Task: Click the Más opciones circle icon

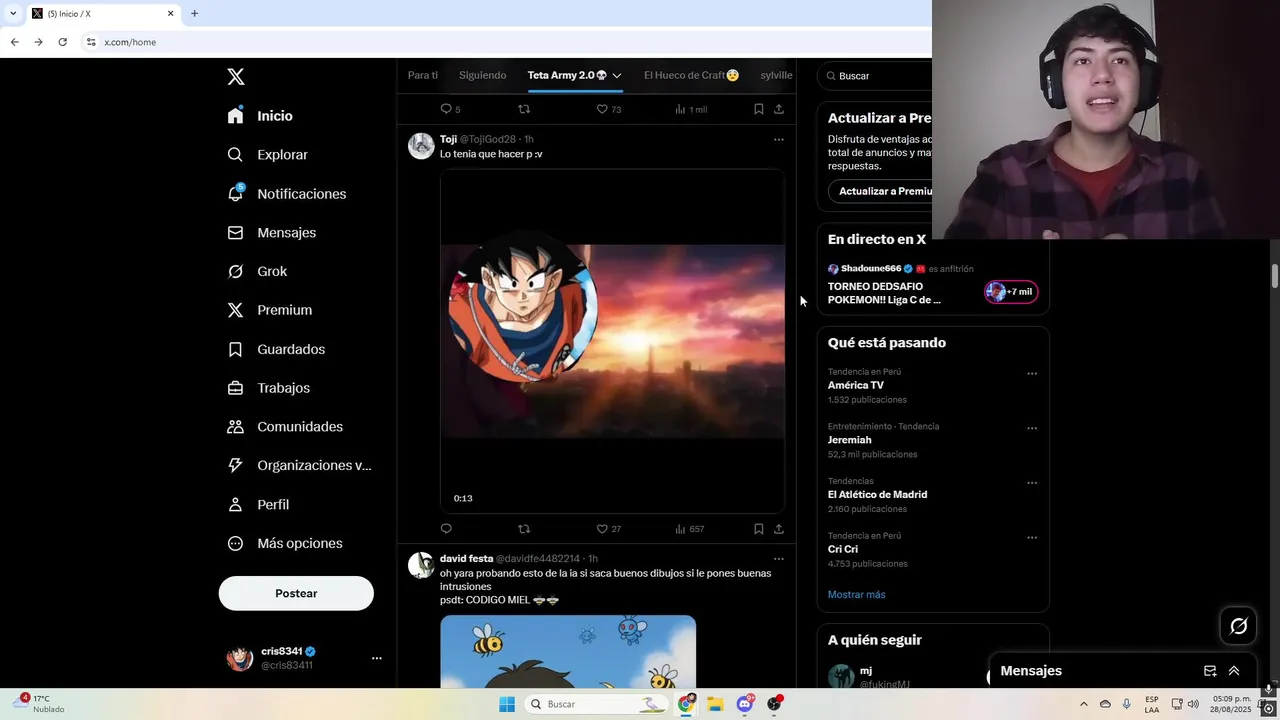Action: point(235,543)
